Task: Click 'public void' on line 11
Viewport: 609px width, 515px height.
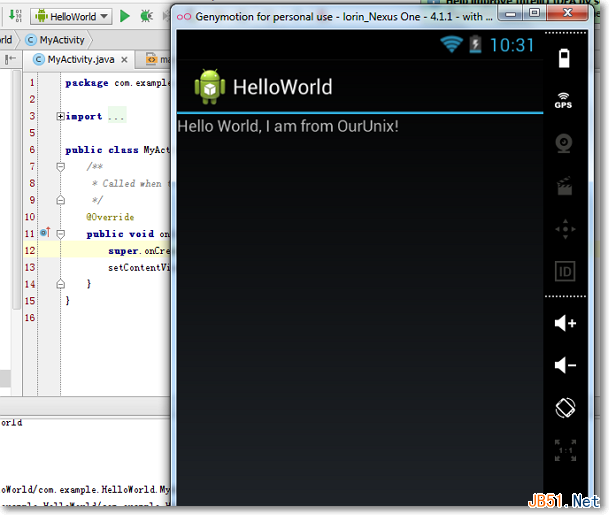Action: [120, 234]
